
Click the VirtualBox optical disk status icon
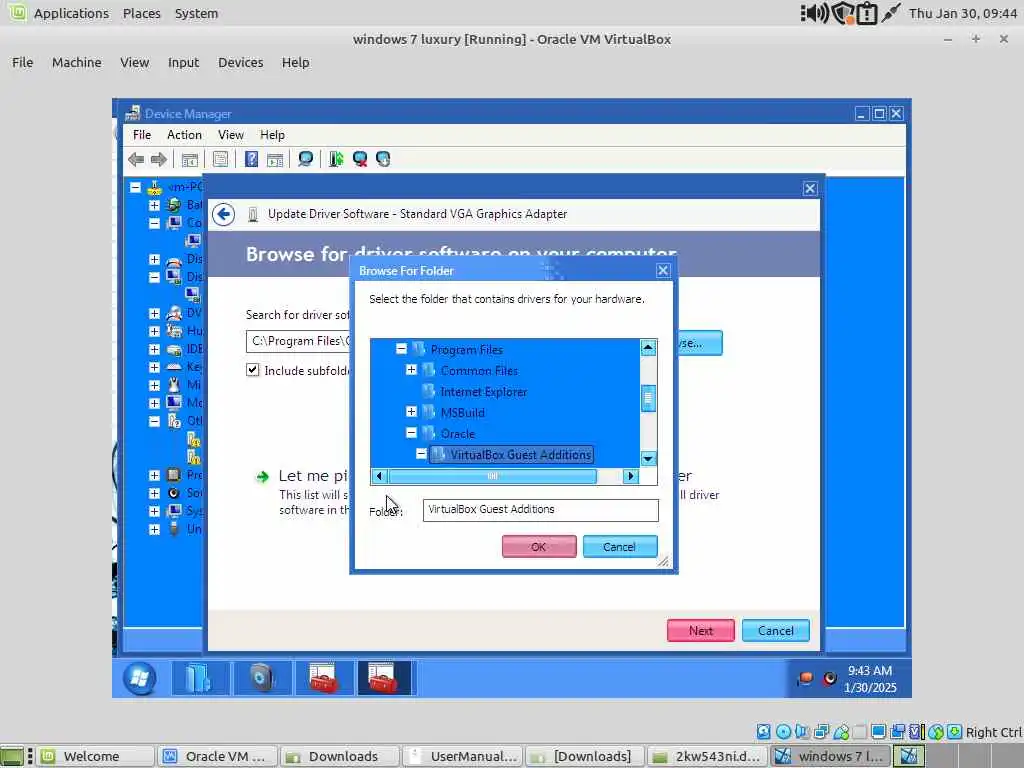pos(784,732)
